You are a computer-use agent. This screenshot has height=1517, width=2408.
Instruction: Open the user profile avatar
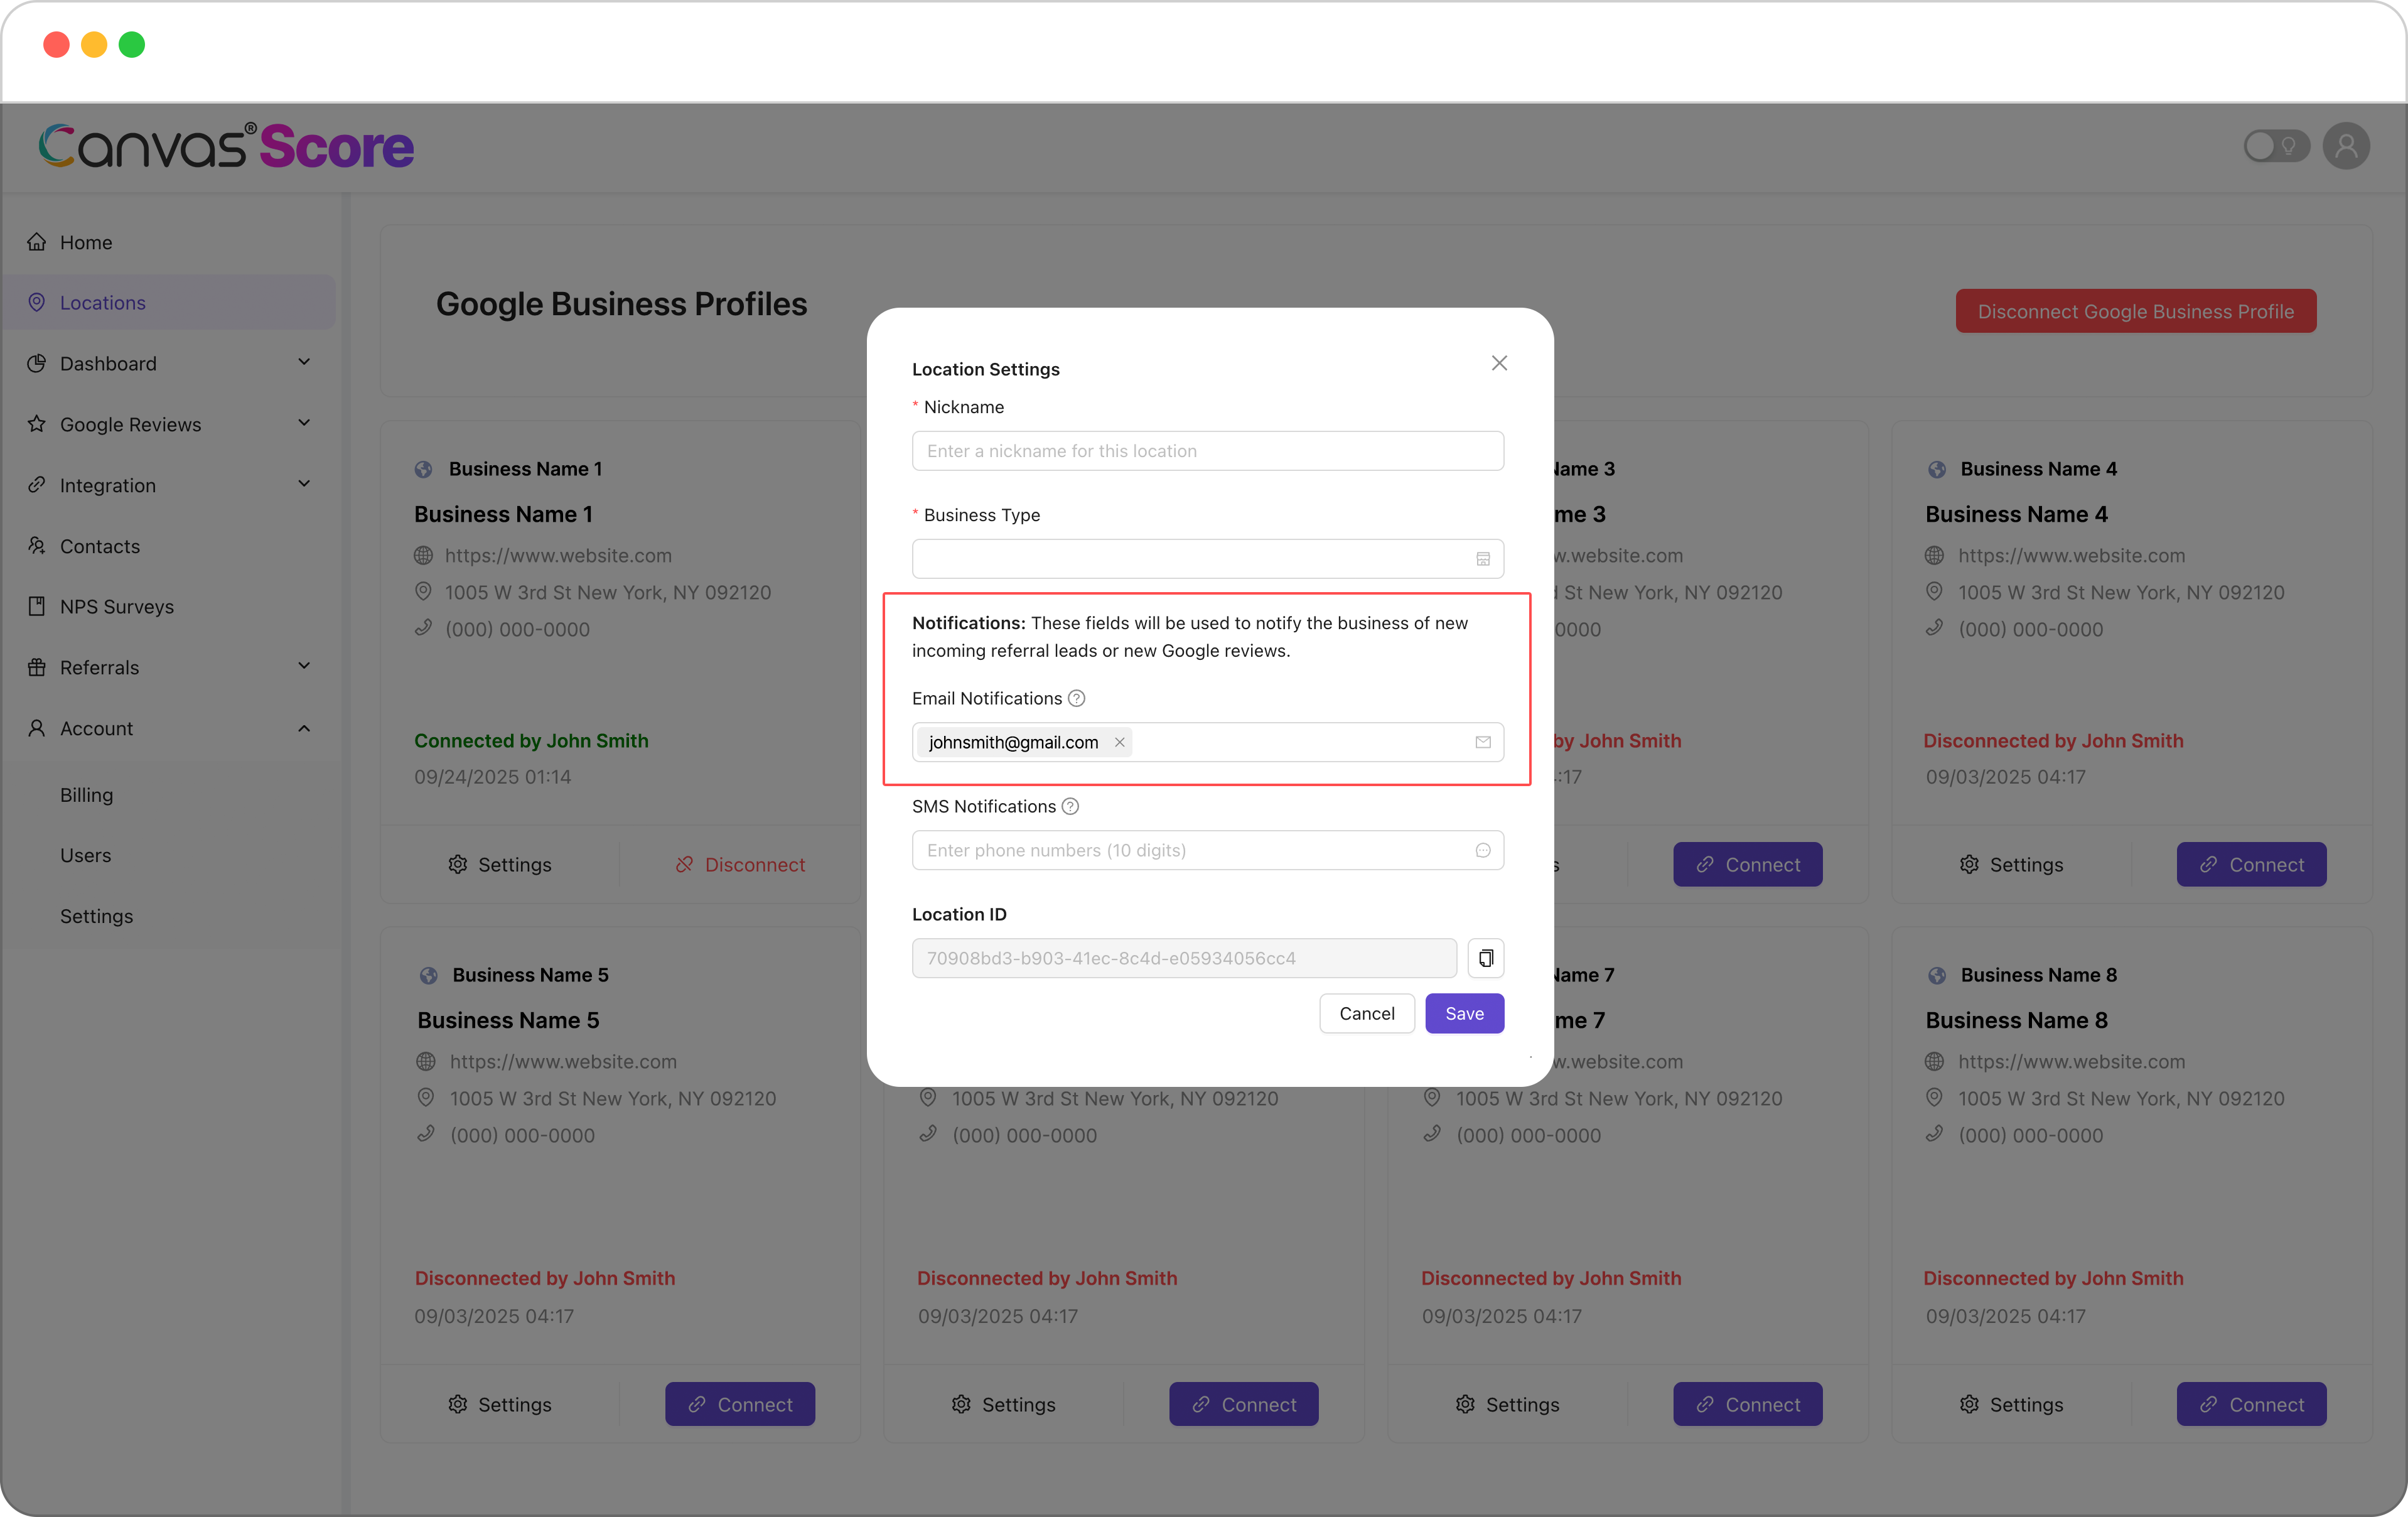pos(2346,146)
